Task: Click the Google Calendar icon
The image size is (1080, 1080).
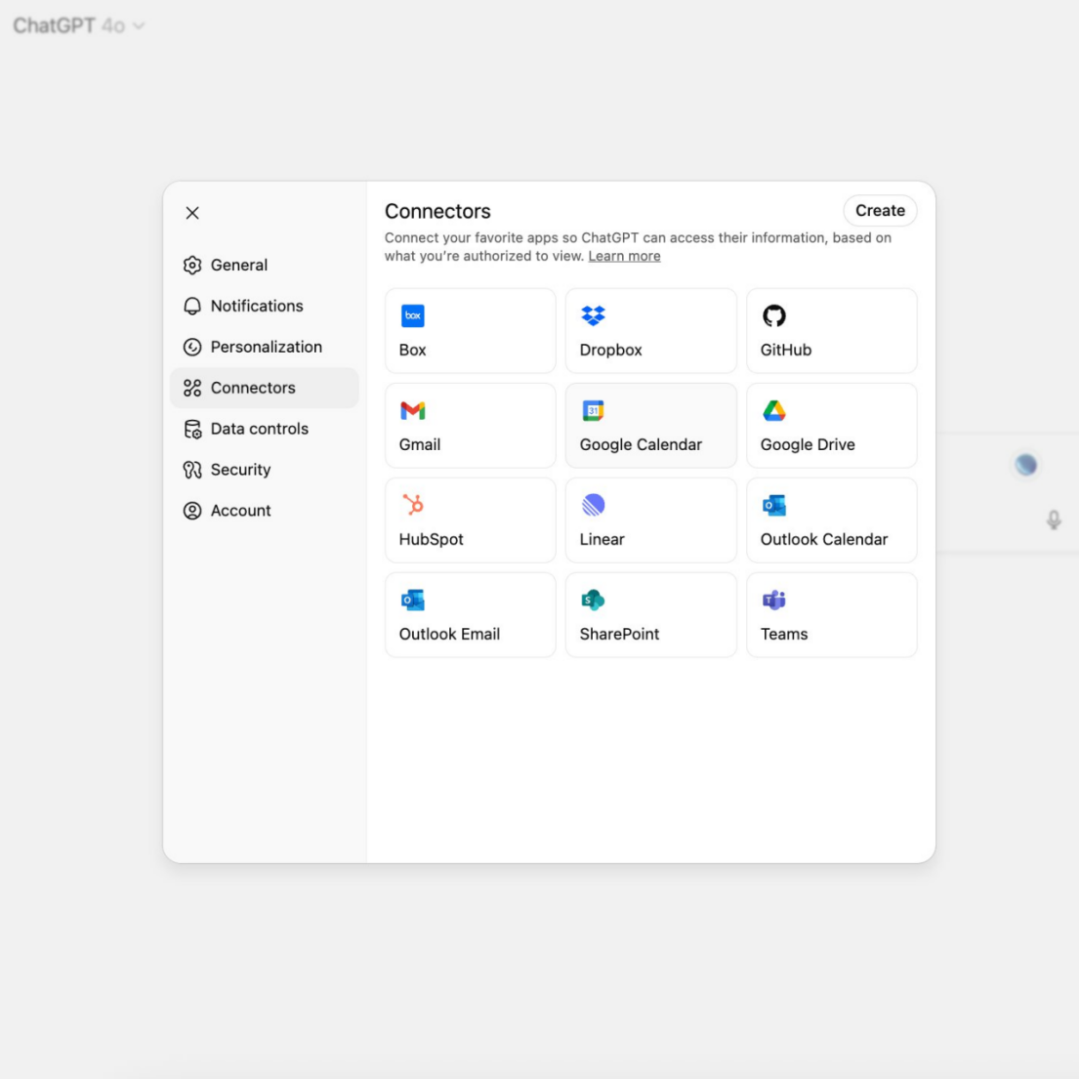Action: click(x=593, y=411)
